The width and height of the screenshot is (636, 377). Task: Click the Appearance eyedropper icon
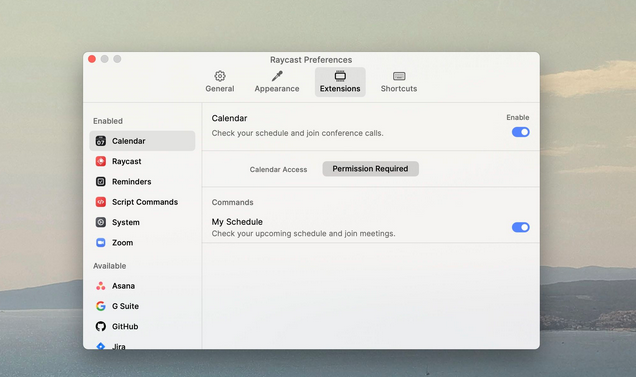point(277,76)
